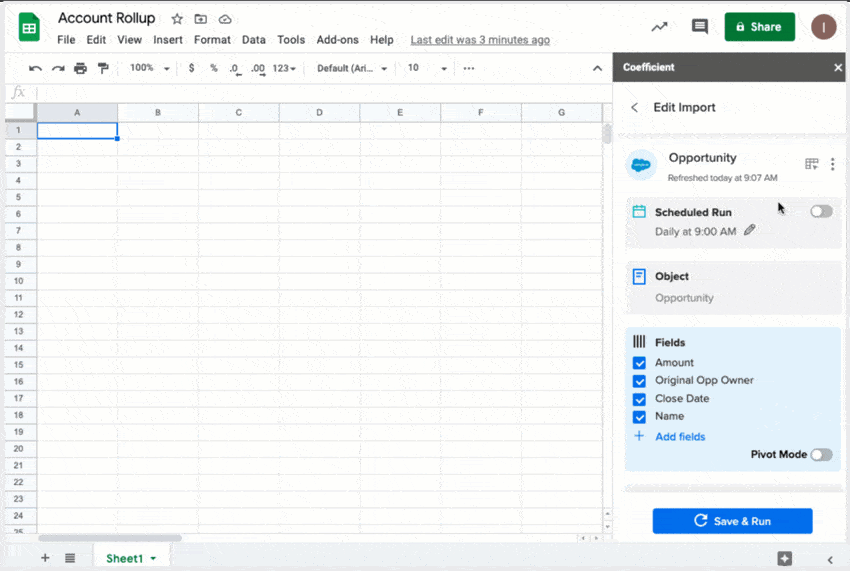Click the pencil icon to edit schedule
Image resolution: width=850 pixels, height=571 pixels.
(750, 230)
